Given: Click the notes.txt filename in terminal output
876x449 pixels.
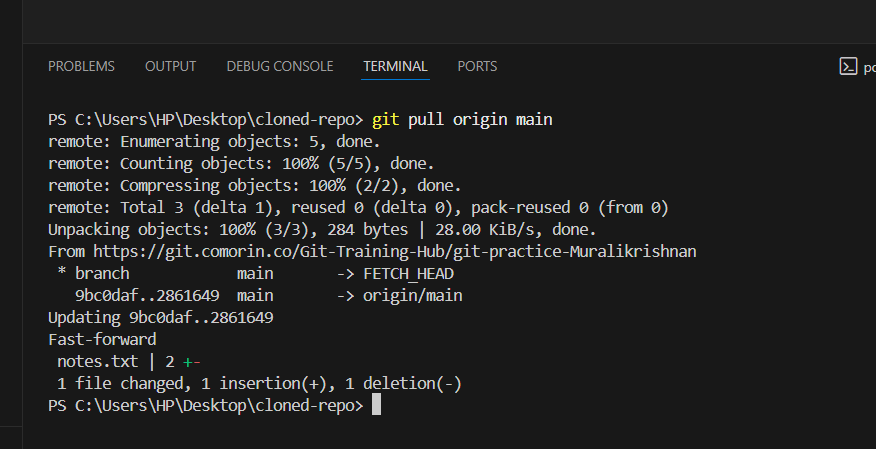Looking at the screenshot, I should click(98, 362).
